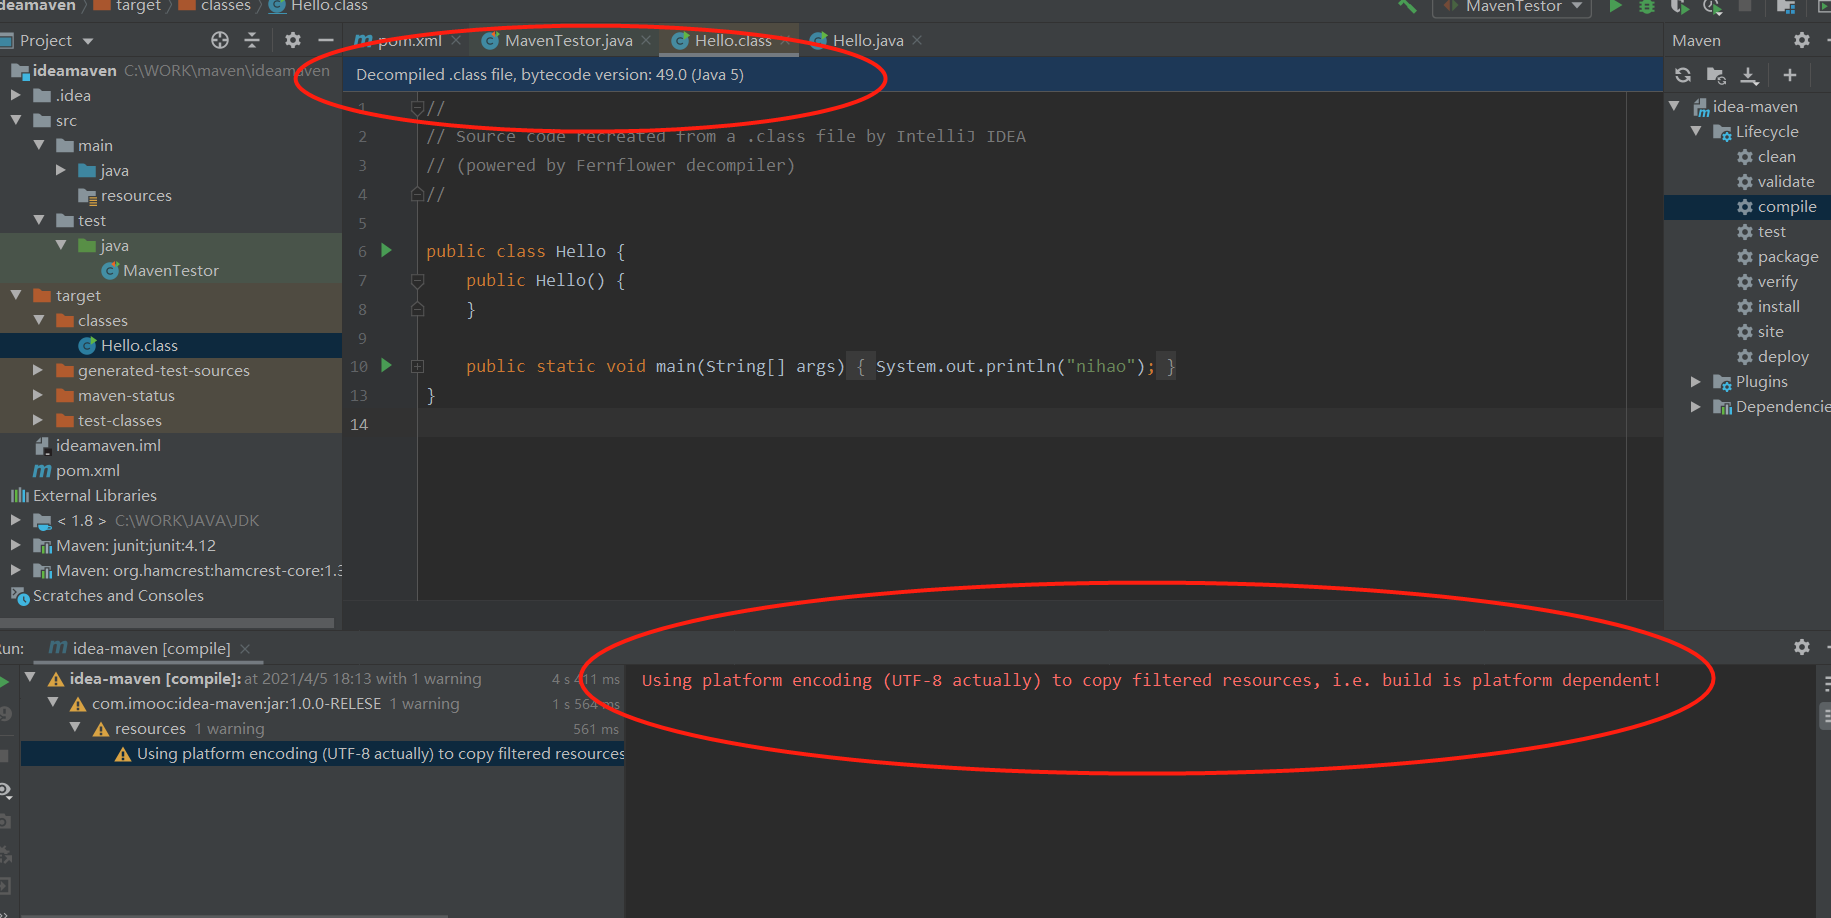
Task: Expand the .idea folder
Action: 16,95
